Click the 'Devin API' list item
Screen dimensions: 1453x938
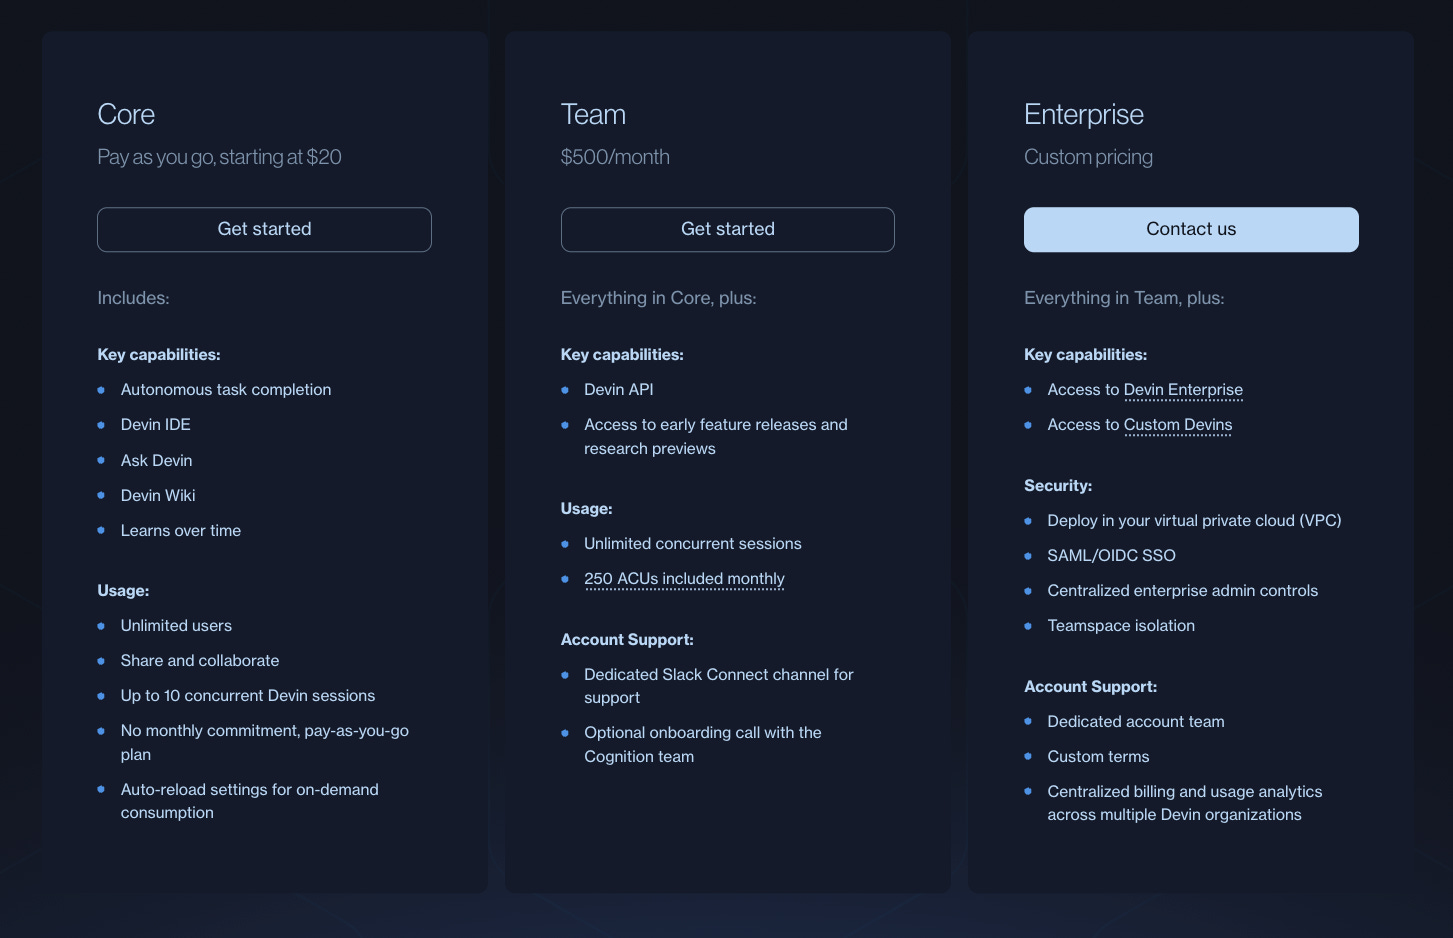coord(618,390)
